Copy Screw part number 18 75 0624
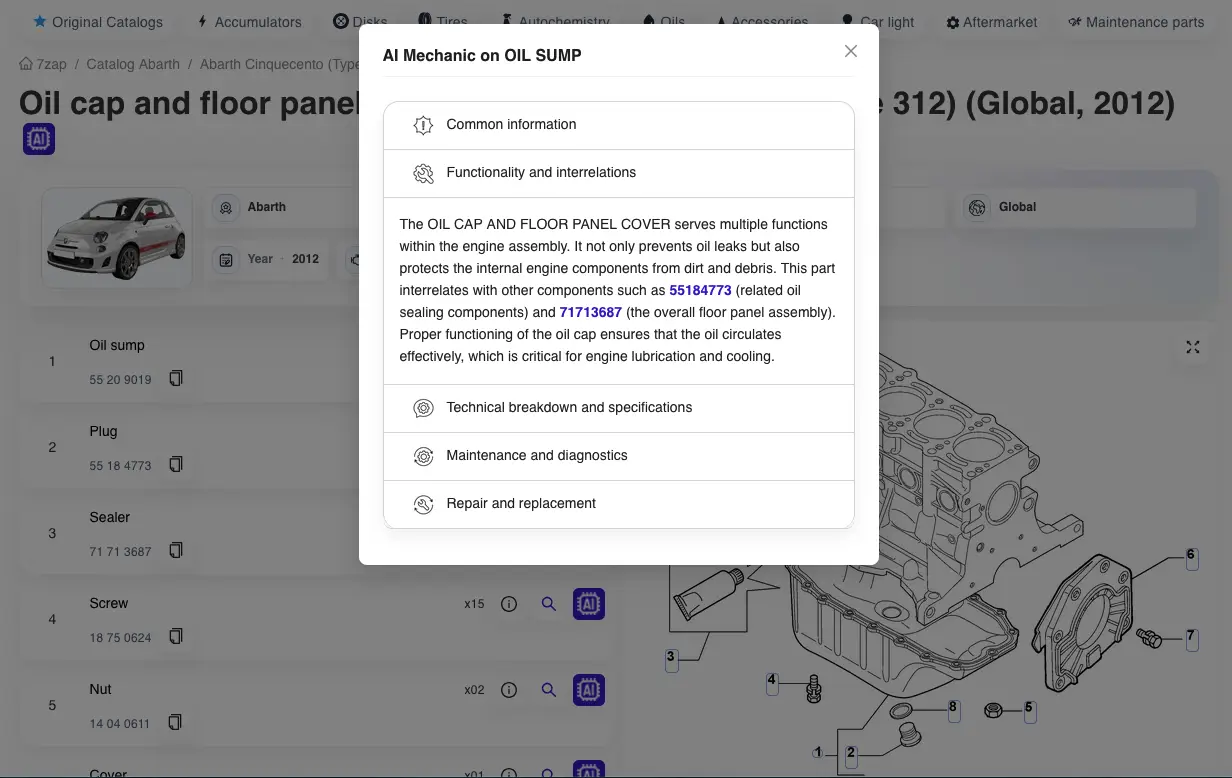The height and width of the screenshot is (778, 1232). click(x=176, y=636)
